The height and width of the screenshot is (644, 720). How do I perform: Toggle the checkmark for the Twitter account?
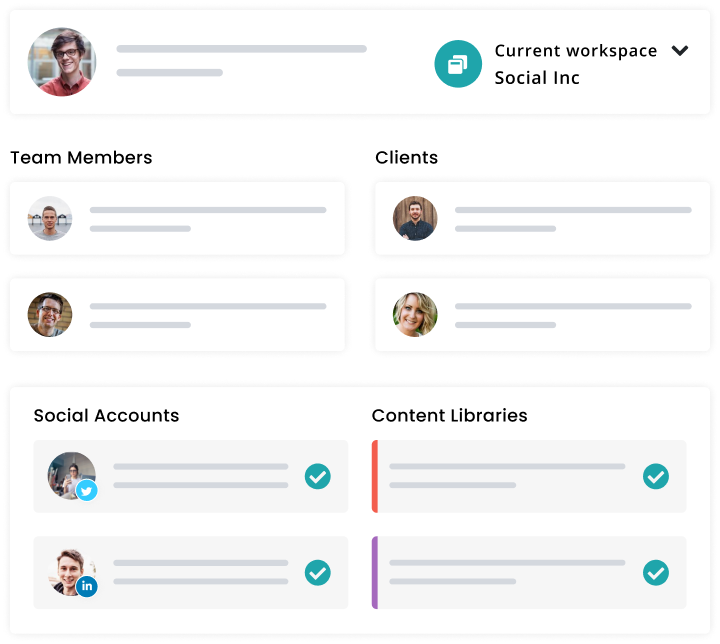317,476
